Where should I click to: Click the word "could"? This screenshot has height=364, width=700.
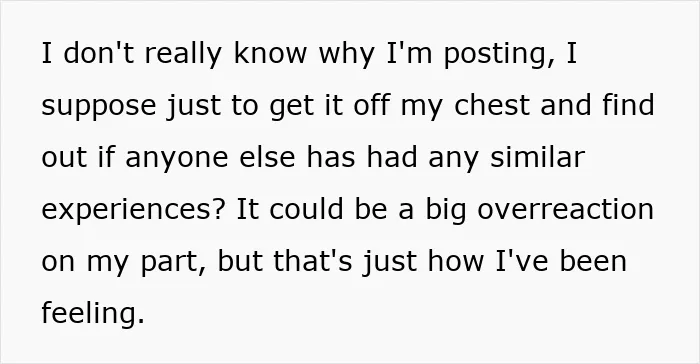pyautogui.click(x=306, y=209)
